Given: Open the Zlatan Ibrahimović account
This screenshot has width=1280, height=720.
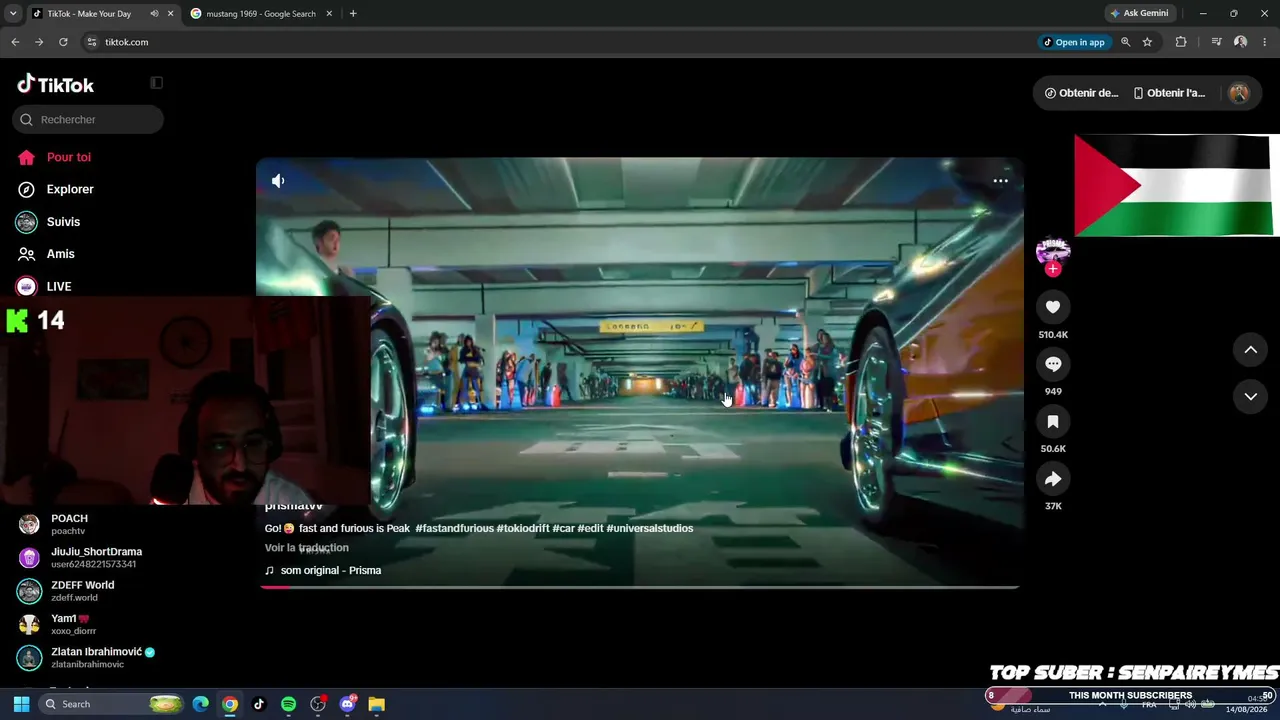Looking at the screenshot, I should [x=88, y=658].
